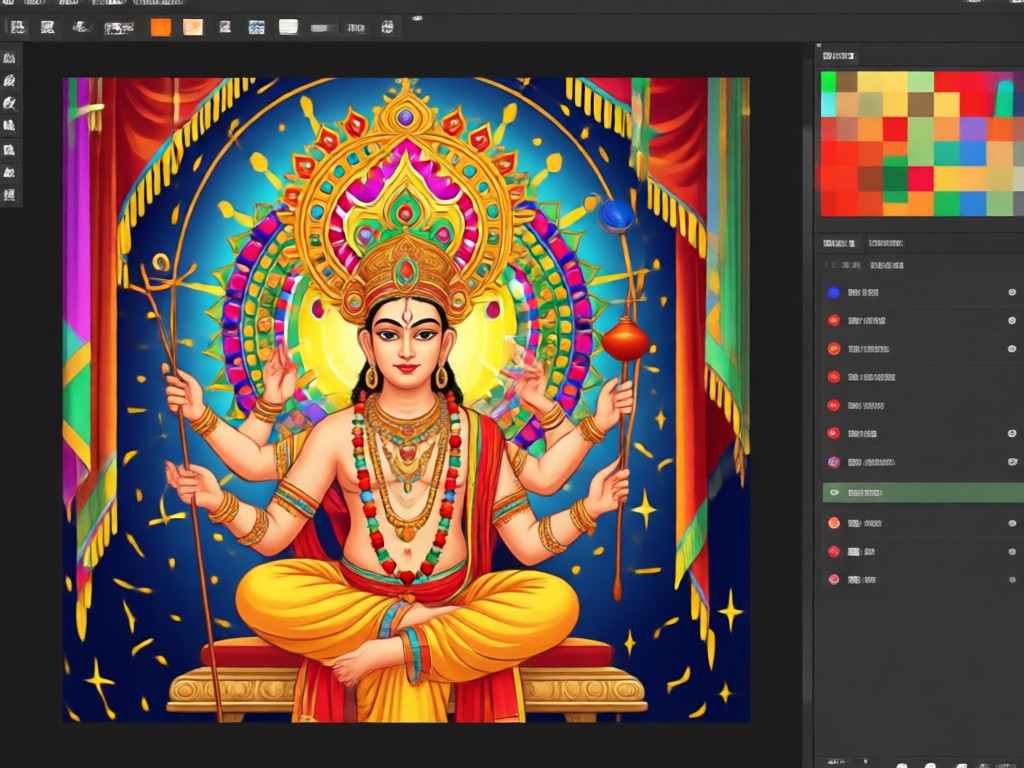Select the first icon in the top options bar
The image size is (1024, 768).
coord(18,27)
